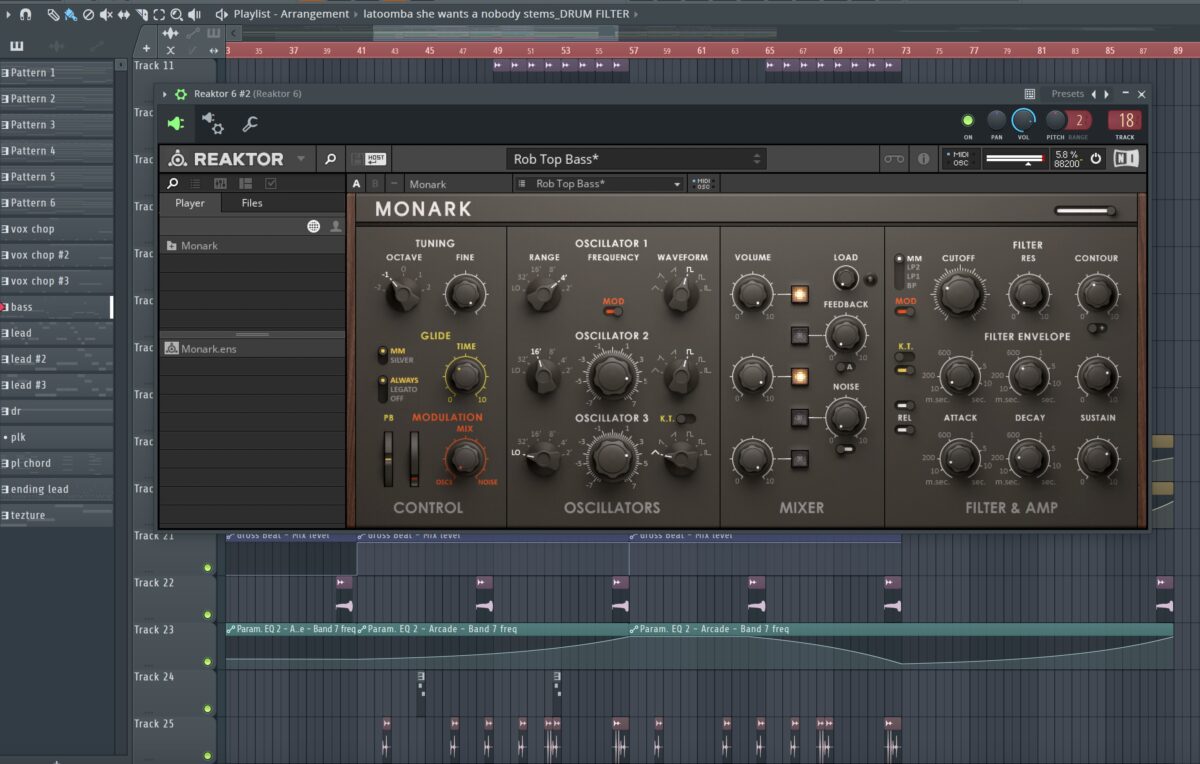
Task: Click Playlist - Arrangement breadcrumb title
Action: click(291, 14)
